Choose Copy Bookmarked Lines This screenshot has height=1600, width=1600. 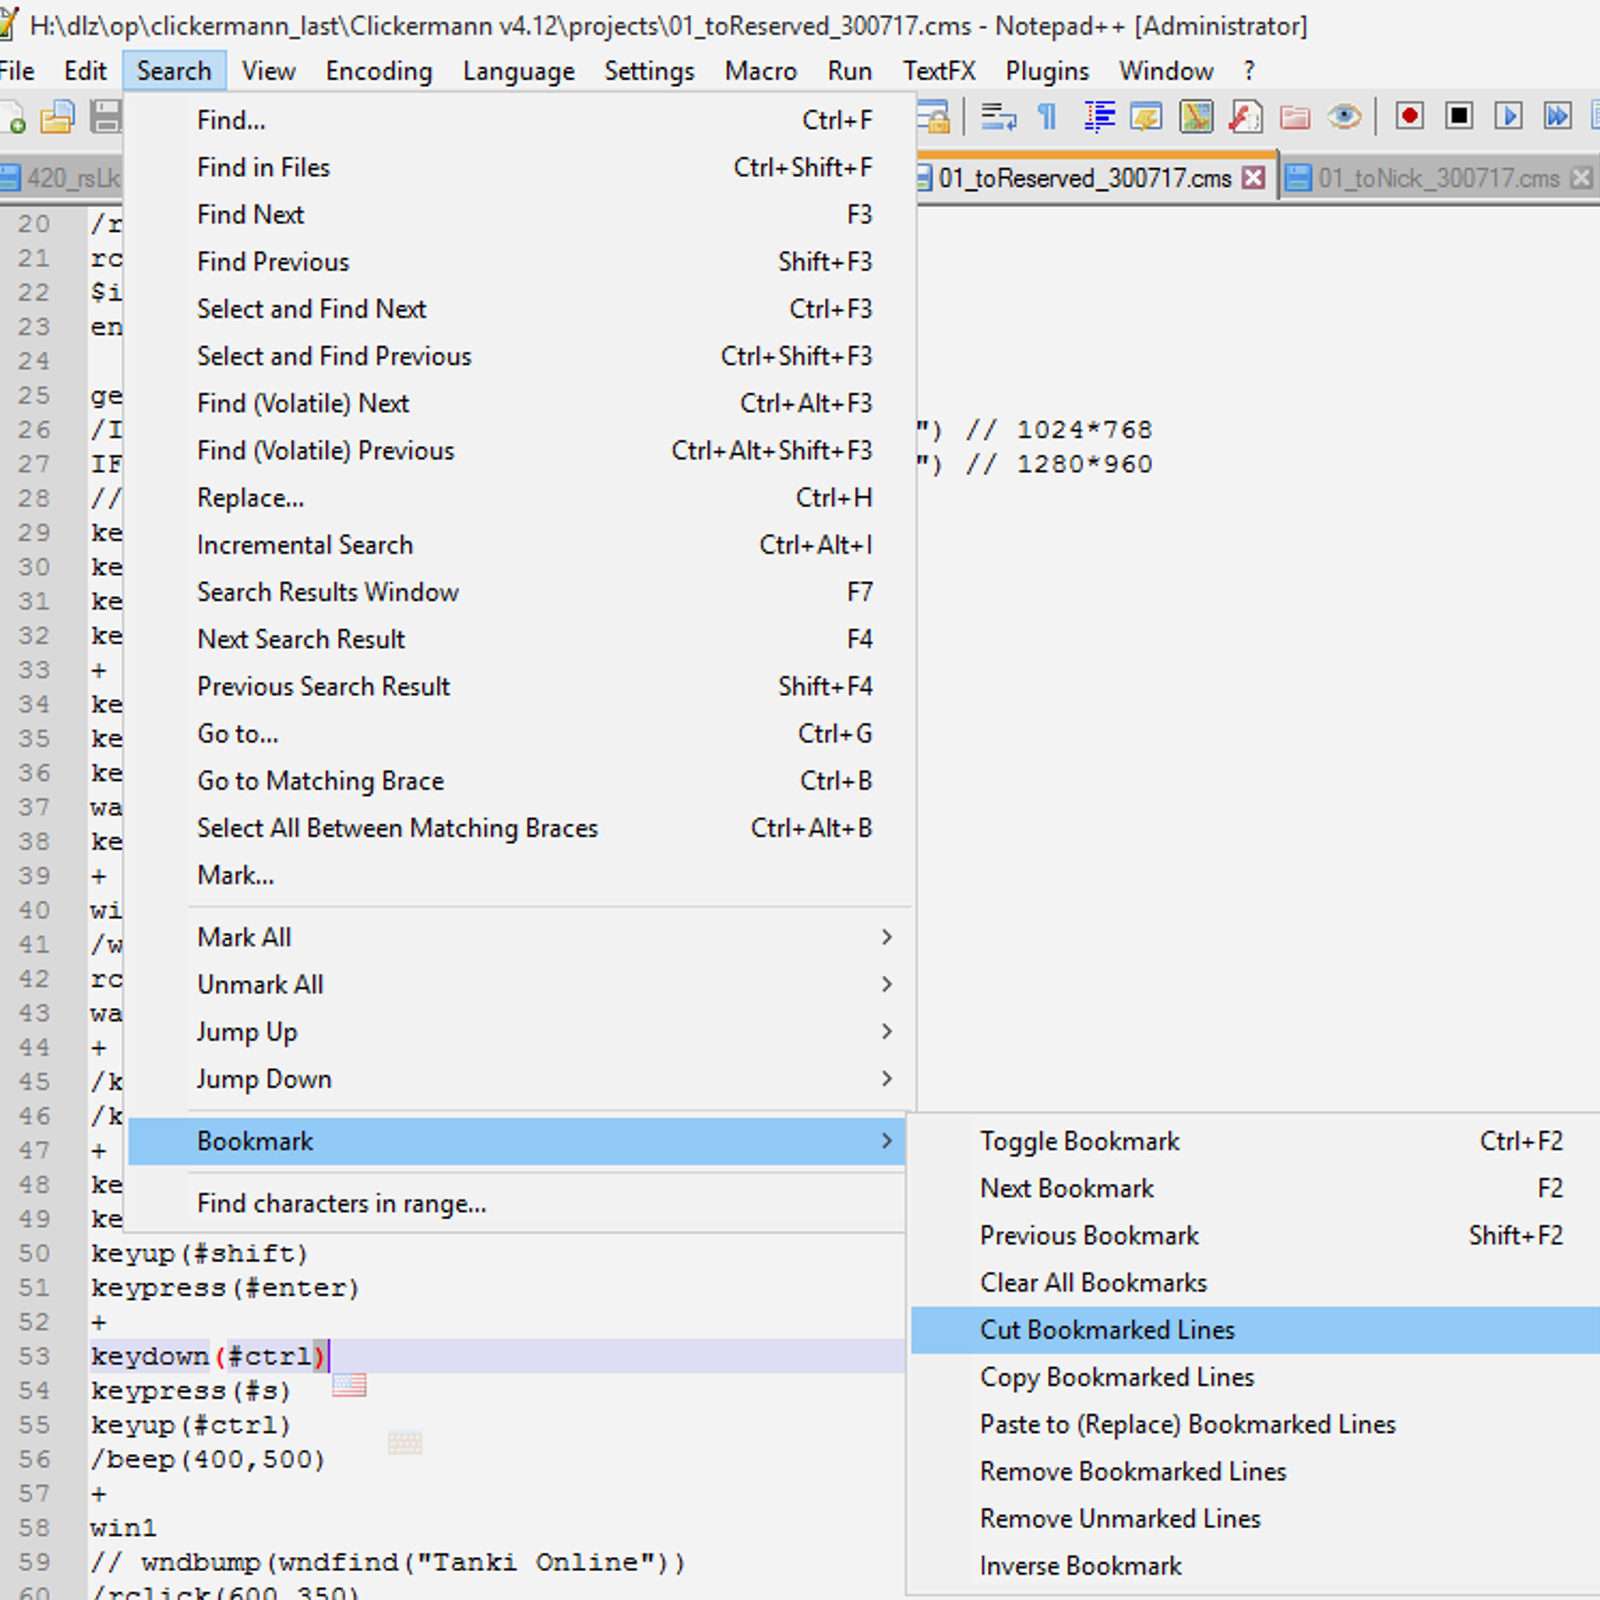pyautogui.click(x=1255, y=1377)
